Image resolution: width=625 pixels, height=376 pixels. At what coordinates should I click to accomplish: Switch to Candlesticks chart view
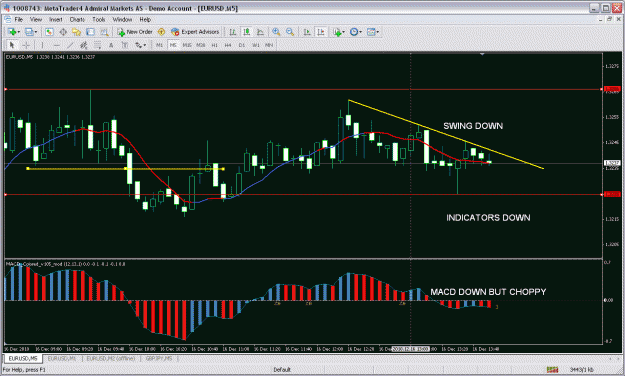coord(247,32)
